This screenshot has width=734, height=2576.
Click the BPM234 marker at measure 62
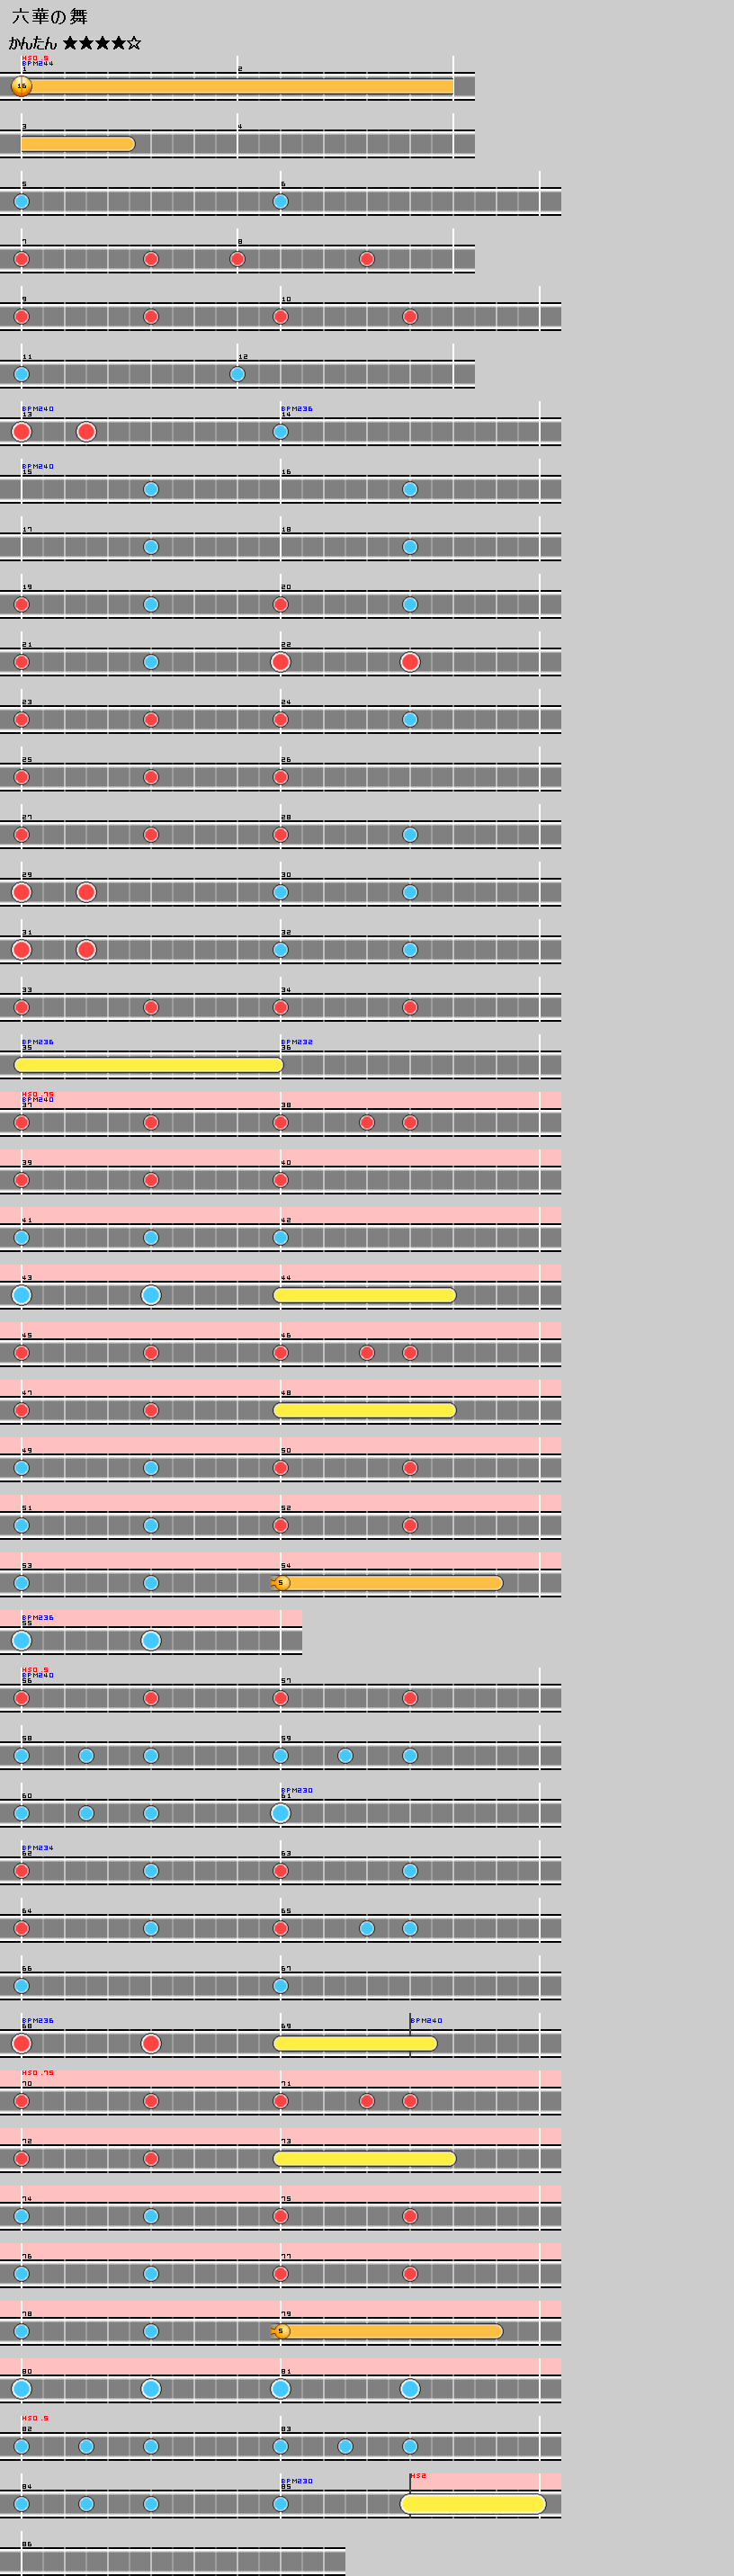point(37,1848)
